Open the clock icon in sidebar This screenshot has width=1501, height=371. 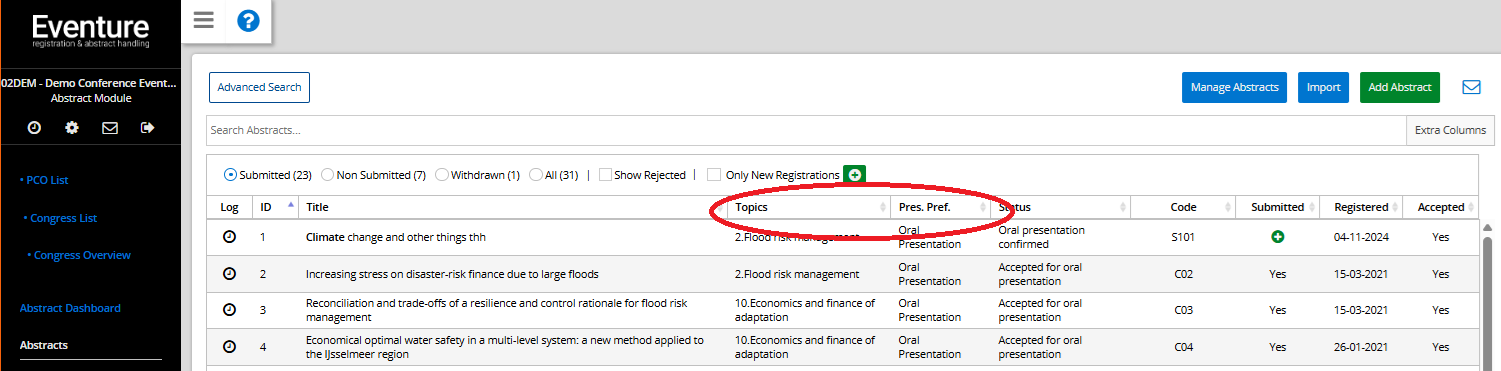pyautogui.click(x=34, y=127)
